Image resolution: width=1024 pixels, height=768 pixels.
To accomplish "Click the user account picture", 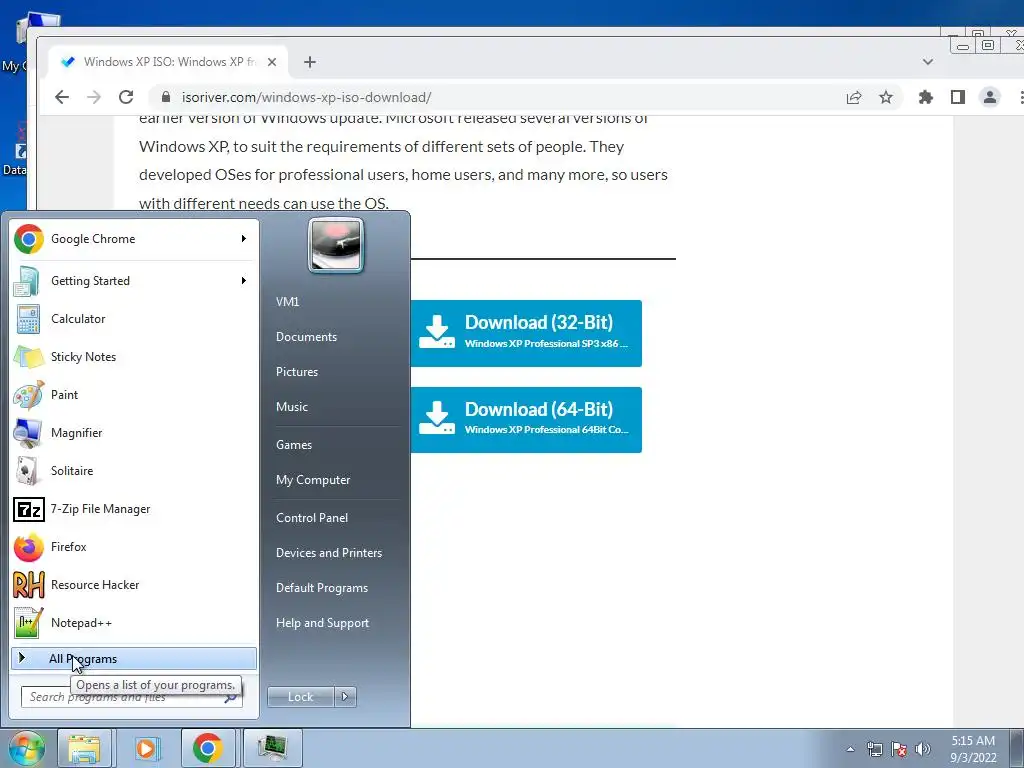I will point(336,245).
